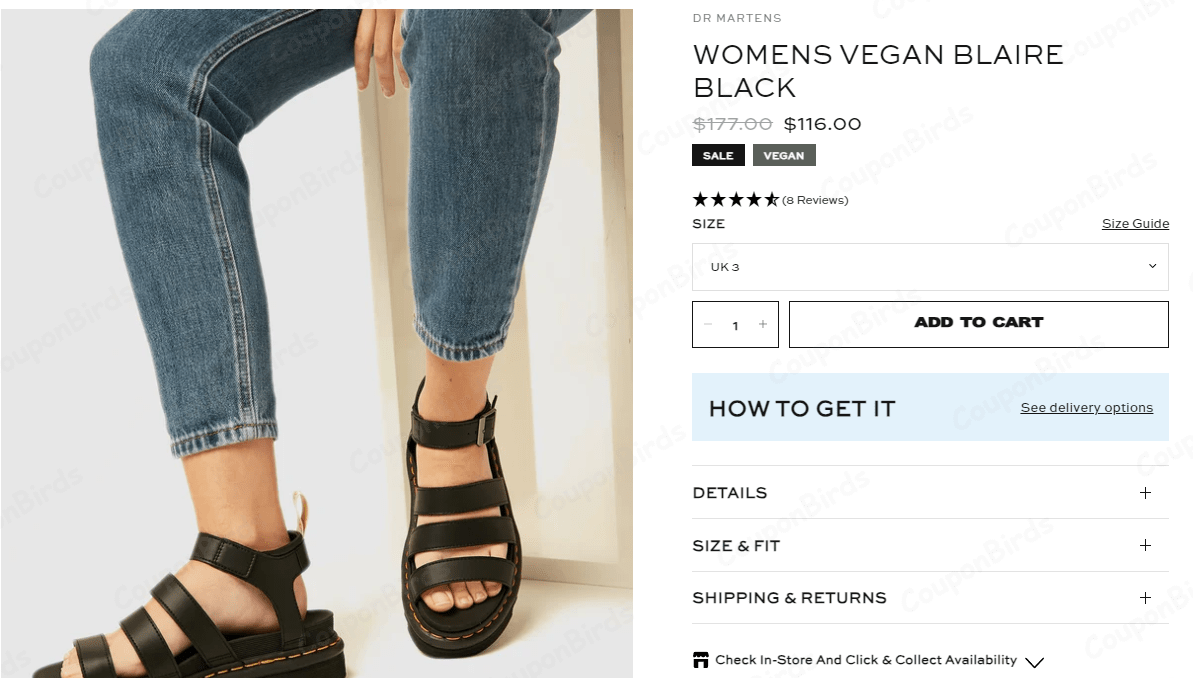
Task: Expand the Details section
Action: click(x=730, y=493)
